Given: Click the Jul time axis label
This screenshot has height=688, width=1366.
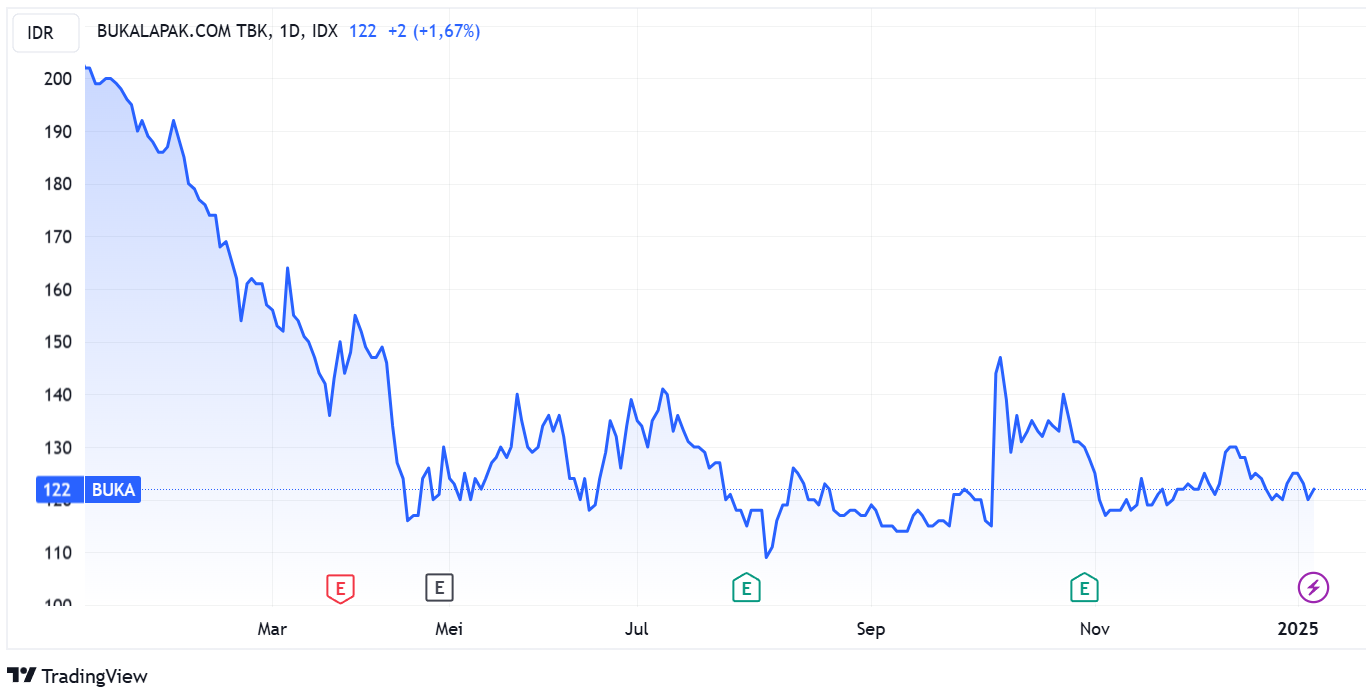Looking at the screenshot, I should pos(637,629).
